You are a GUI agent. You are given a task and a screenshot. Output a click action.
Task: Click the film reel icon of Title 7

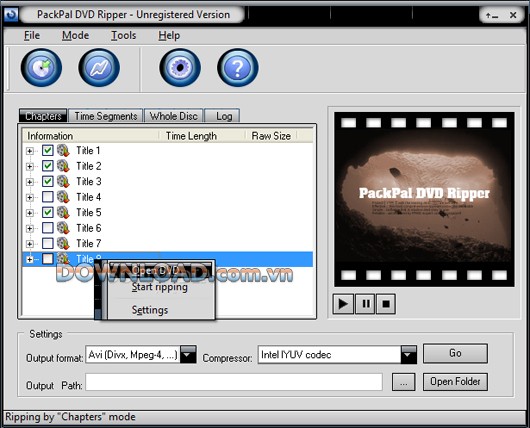[63, 243]
